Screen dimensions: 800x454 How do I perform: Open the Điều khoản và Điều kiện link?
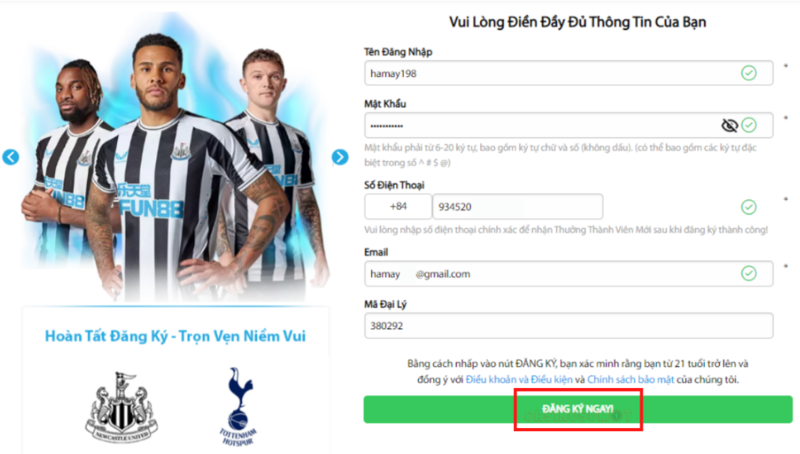click(x=519, y=380)
